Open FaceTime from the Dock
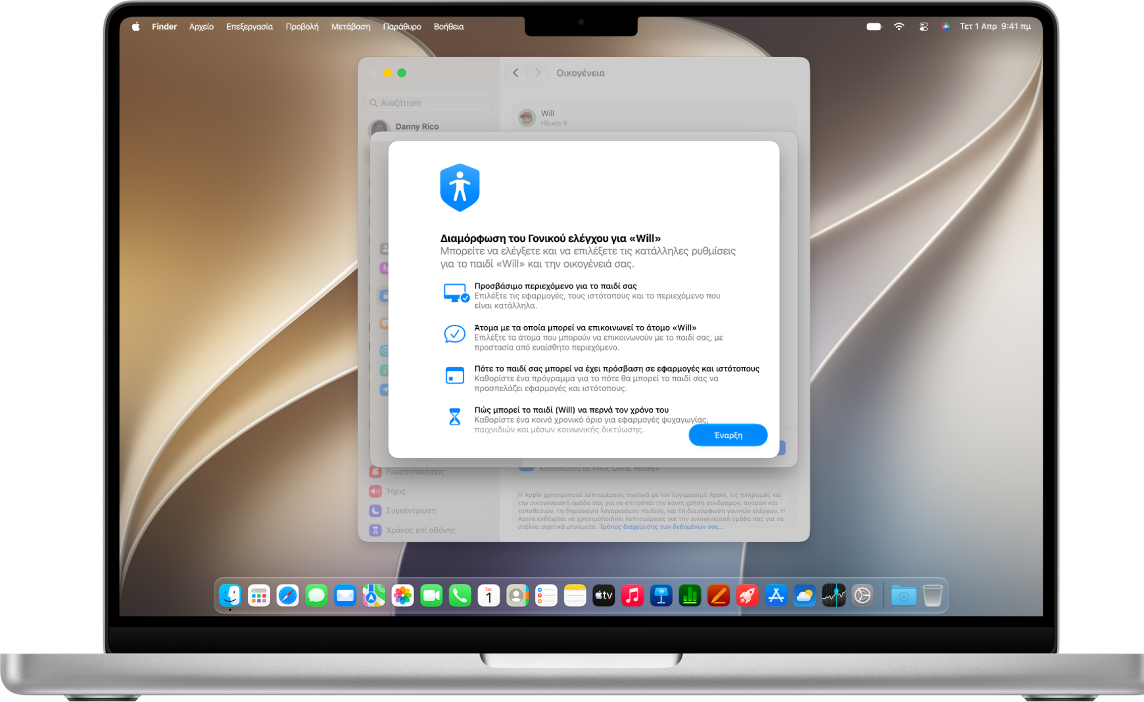Image resolution: width=1144 pixels, height=702 pixels. [431, 595]
